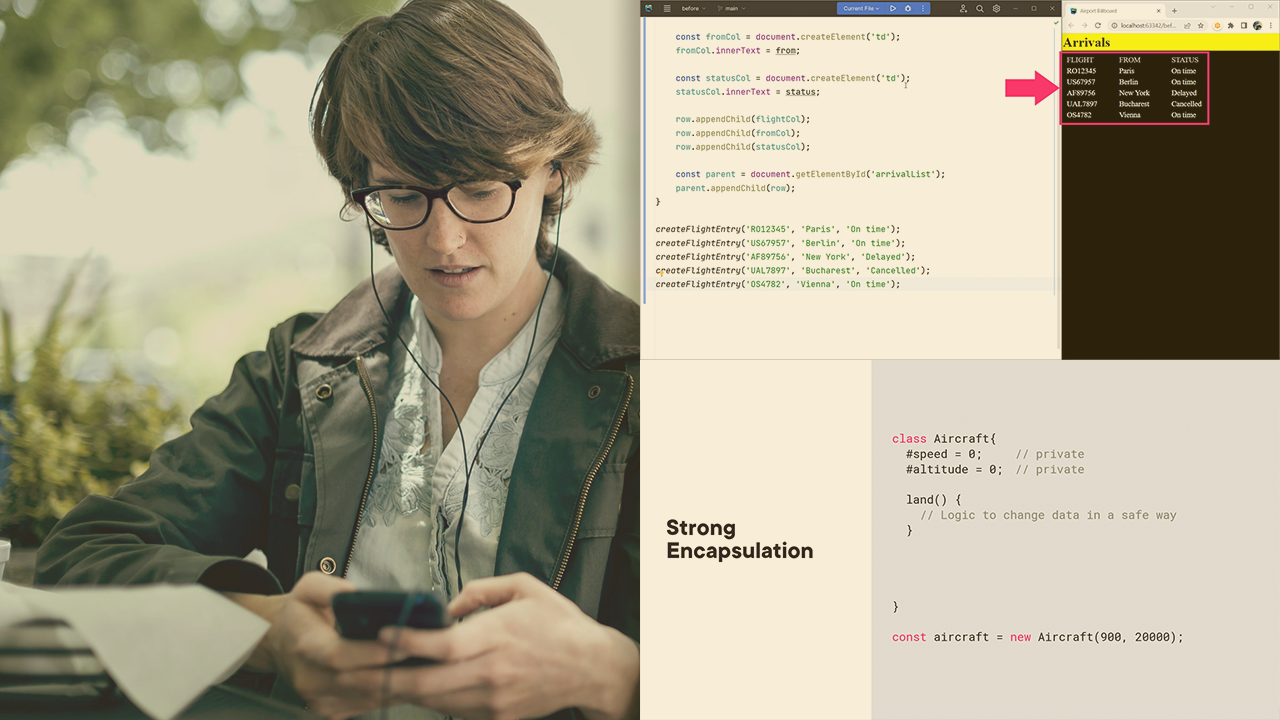The image size is (1280, 720).
Task: Click the address bar showing localhost:63342
Action: click(x=1146, y=25)
